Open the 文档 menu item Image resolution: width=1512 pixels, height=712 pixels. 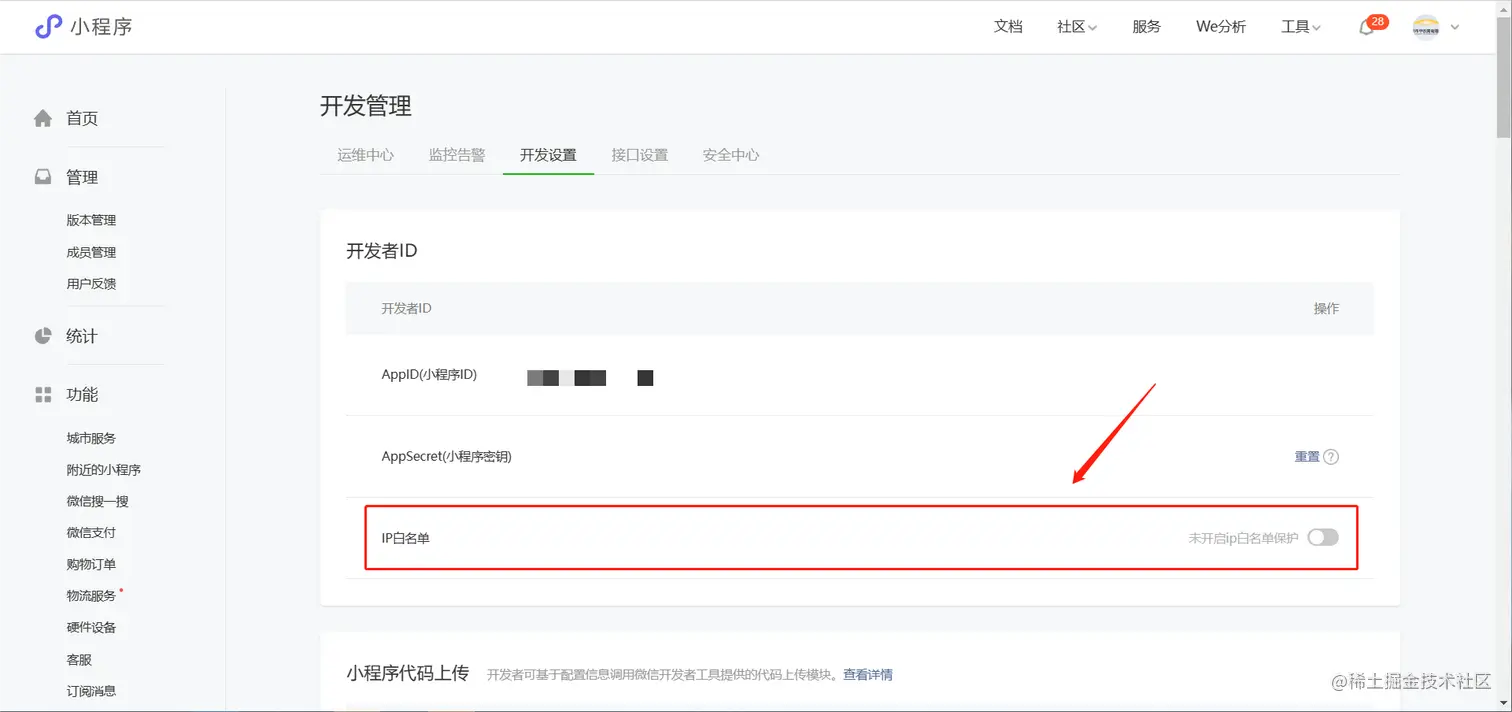click(1008, 27)
